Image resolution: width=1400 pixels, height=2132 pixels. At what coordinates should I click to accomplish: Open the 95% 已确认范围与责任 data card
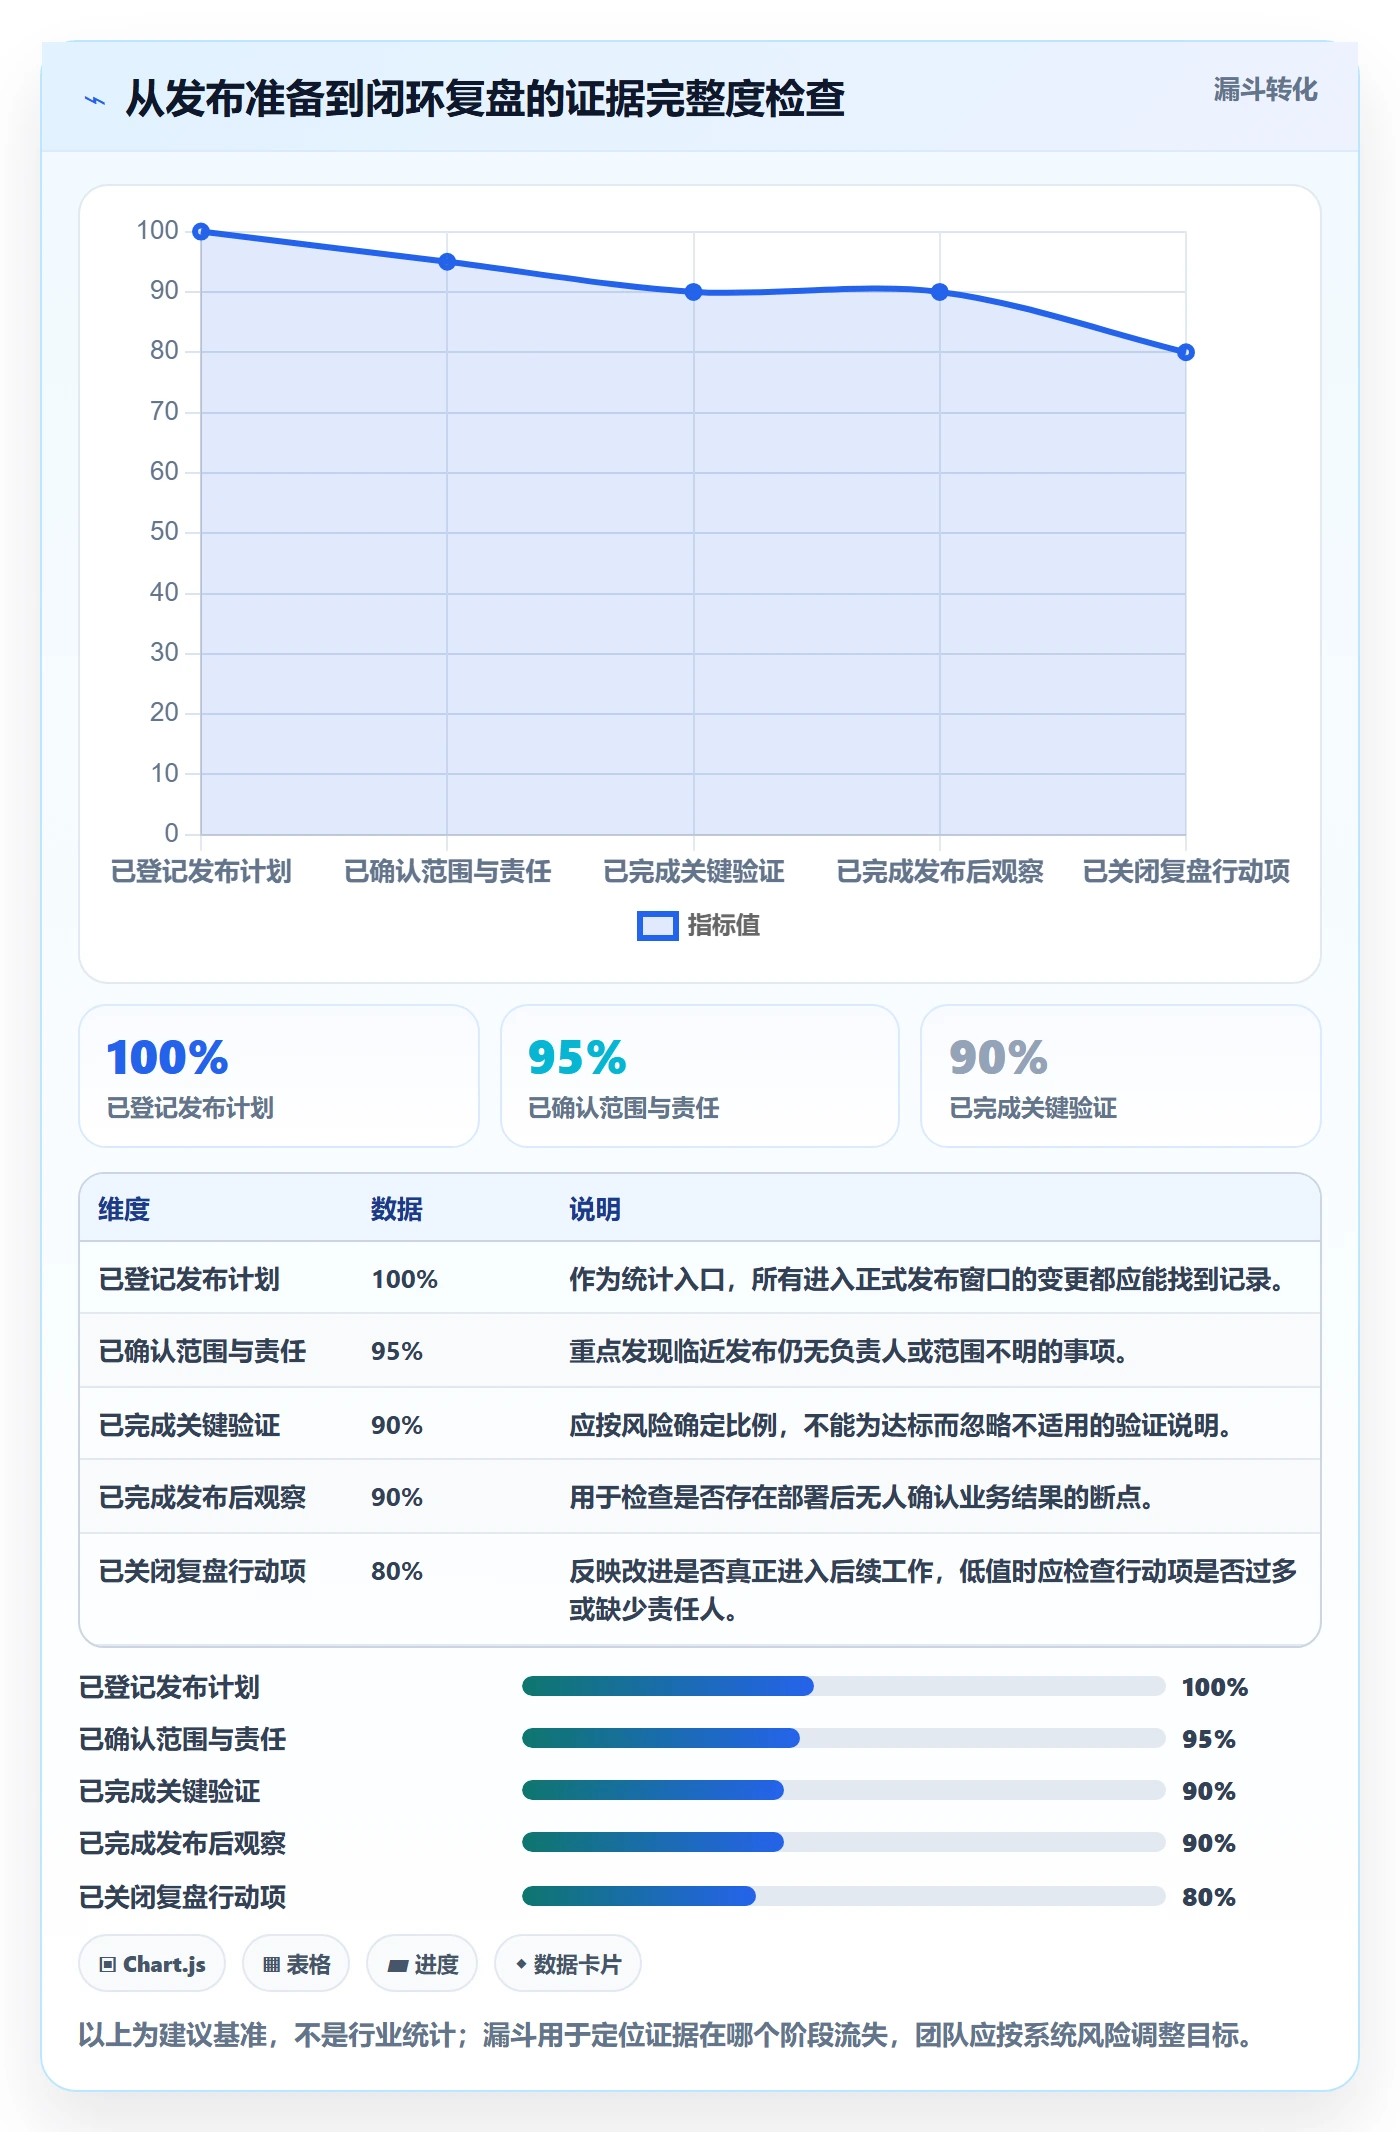tap(700, 1076)
